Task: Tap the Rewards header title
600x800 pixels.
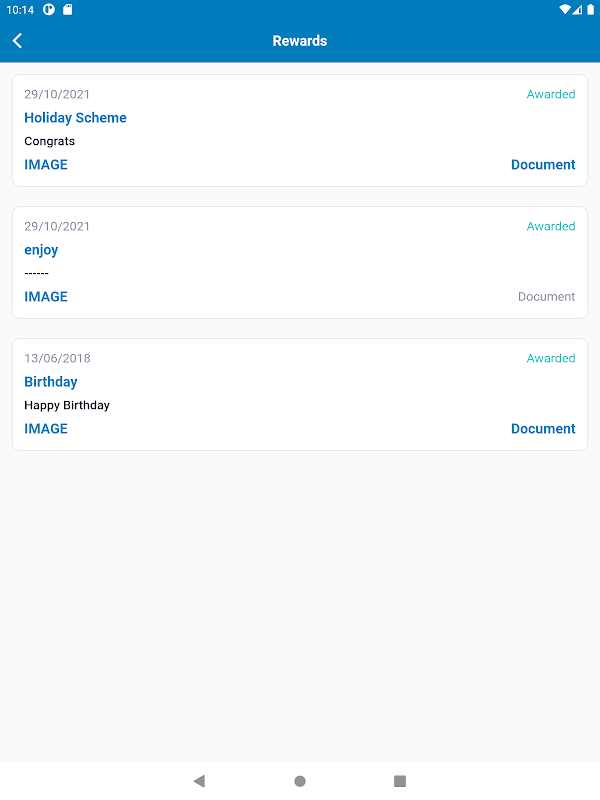Action: 300,41
